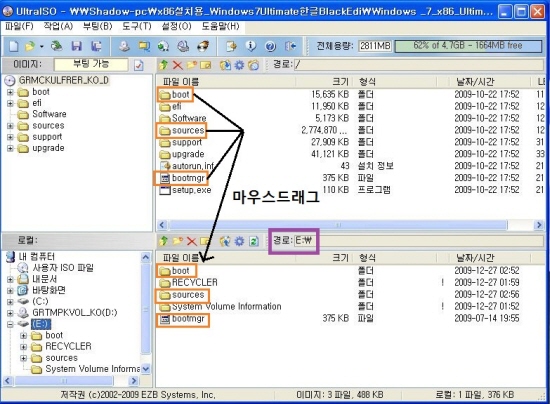Screen dimensions: 550x404
Task: Click the Rename icon in image pane toolbar
Action: point(206,65)
